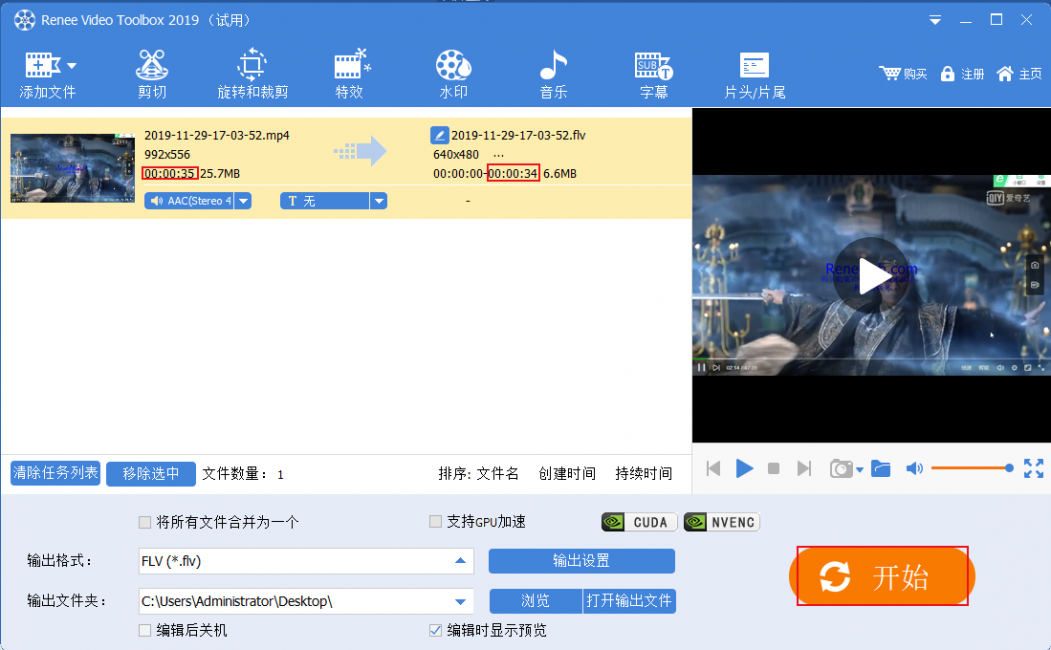The width and height of the screenshot is (1051, 650).
Task: Open the title bar dropdown menu icon
Action: coord(935,21)
